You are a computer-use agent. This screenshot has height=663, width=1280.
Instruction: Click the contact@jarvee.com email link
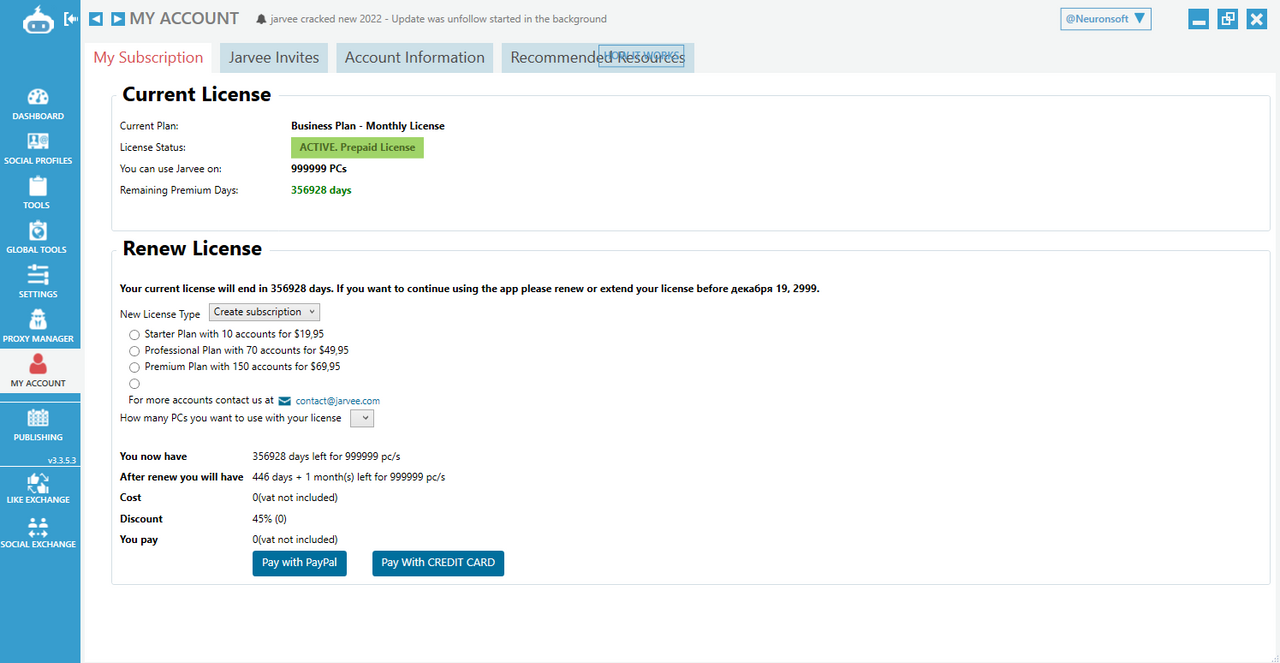click(x=337, y=401)
